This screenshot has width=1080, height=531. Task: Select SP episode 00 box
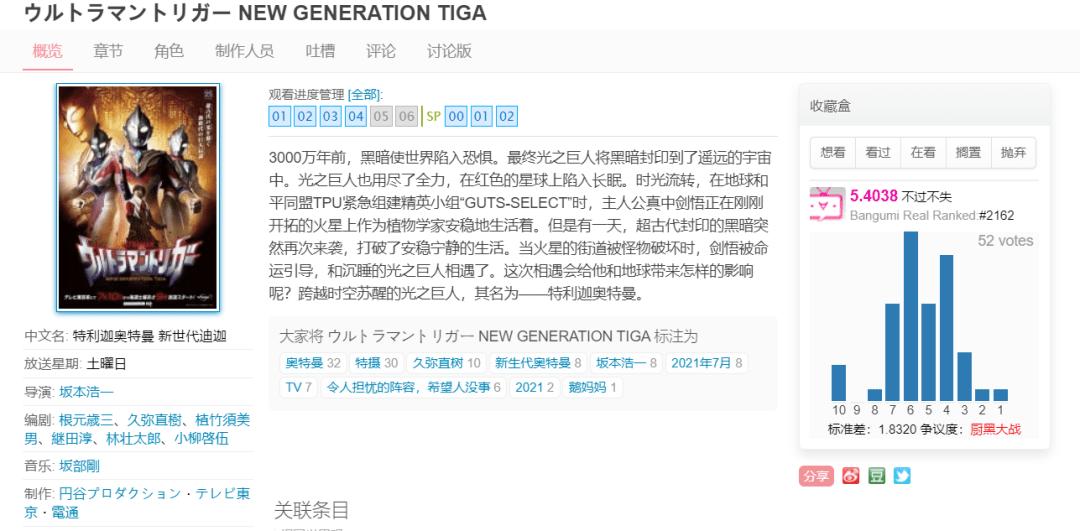coord(456,116)
